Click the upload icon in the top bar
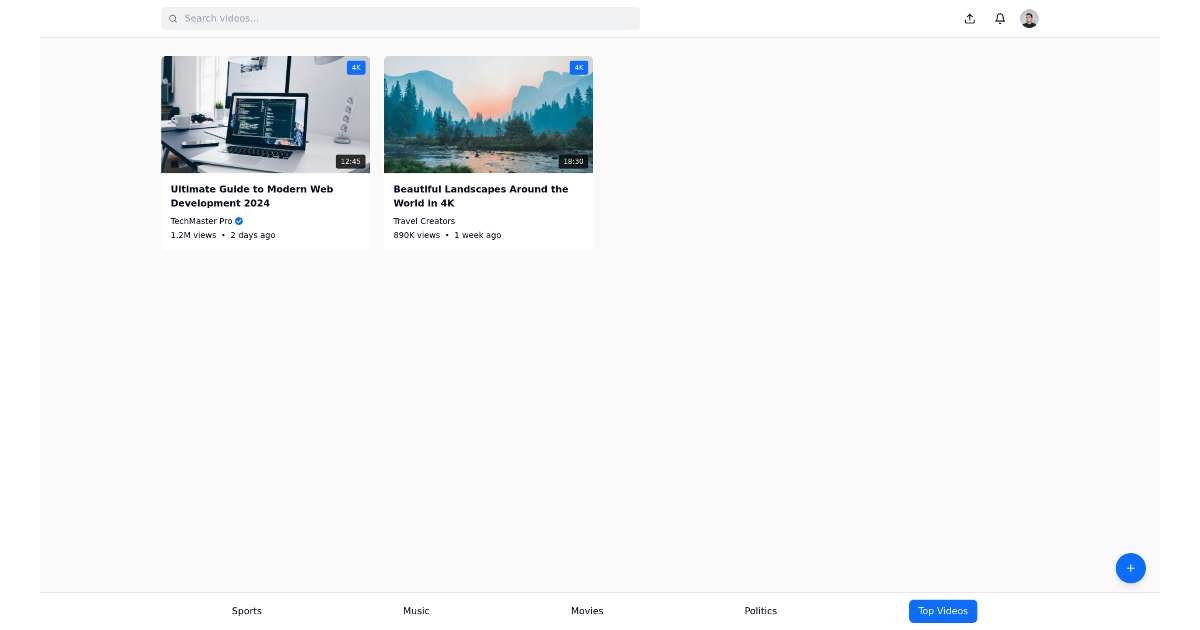The width and height of the screenshot is (1200, 630). [x=969, y=18]
